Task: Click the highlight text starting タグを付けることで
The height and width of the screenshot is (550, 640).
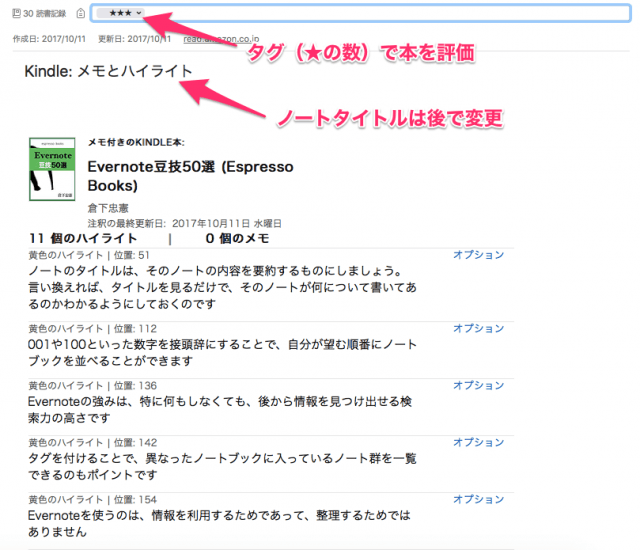Action: pyautogui.click(x=222, y=466)
